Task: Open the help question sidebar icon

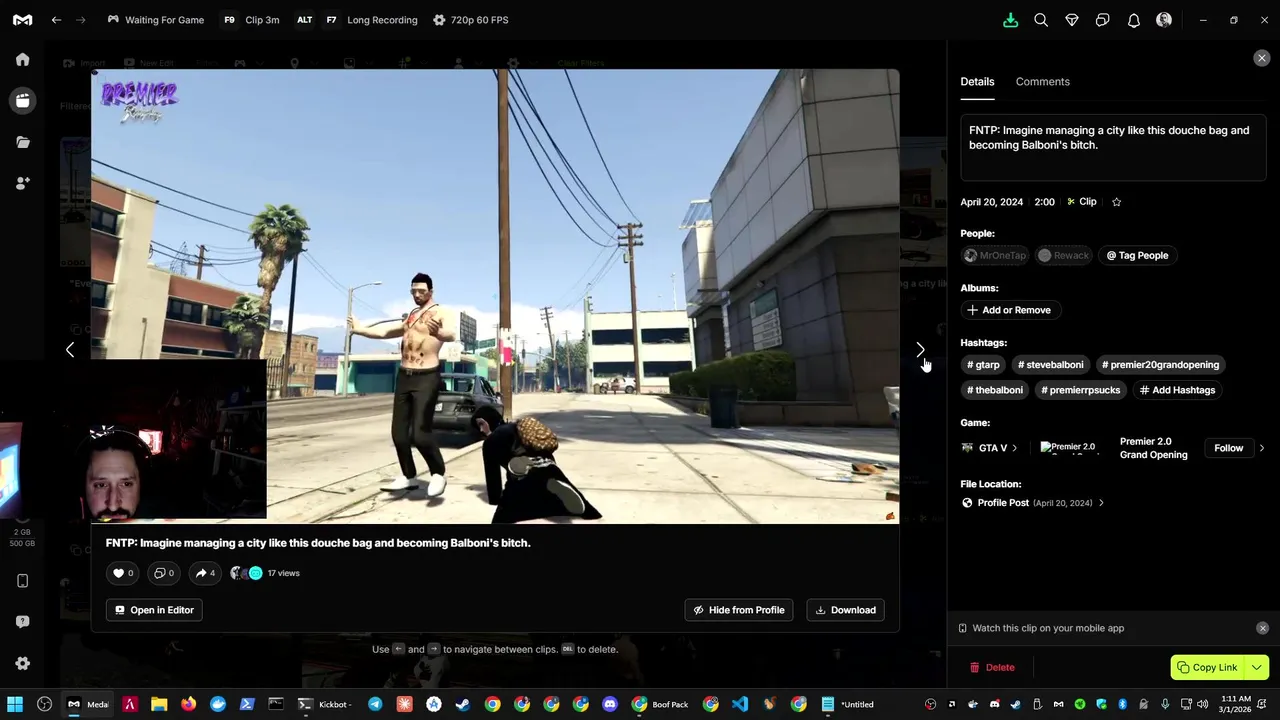Action: (22, 622)
